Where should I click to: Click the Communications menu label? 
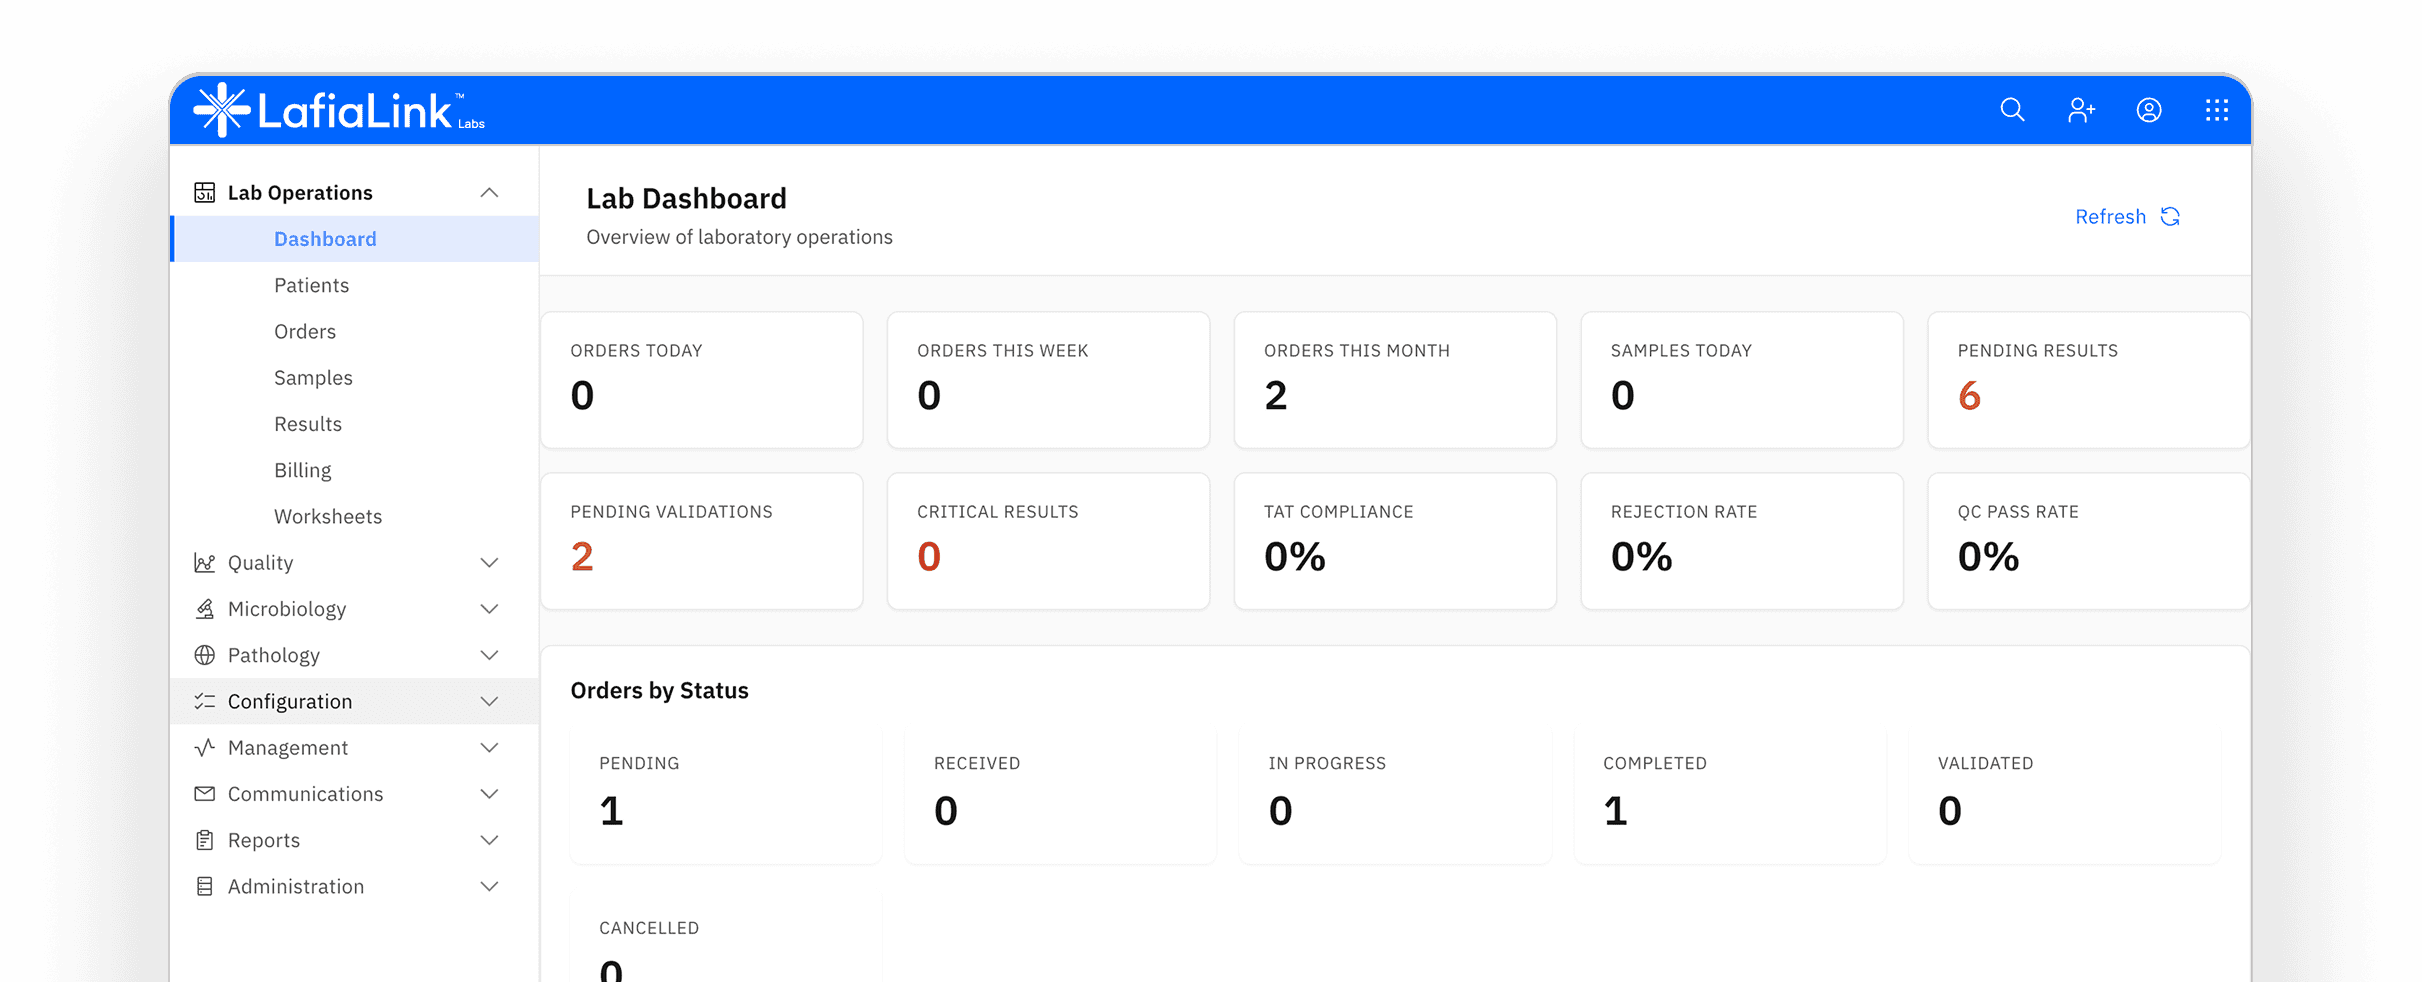pyautogui.click(x=306, y=794)
